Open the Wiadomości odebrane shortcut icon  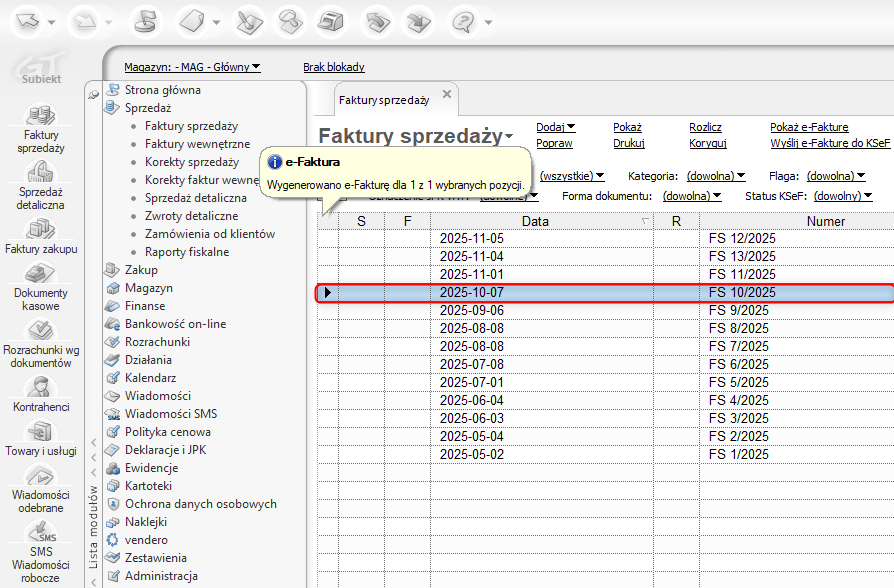coord(40,476)
